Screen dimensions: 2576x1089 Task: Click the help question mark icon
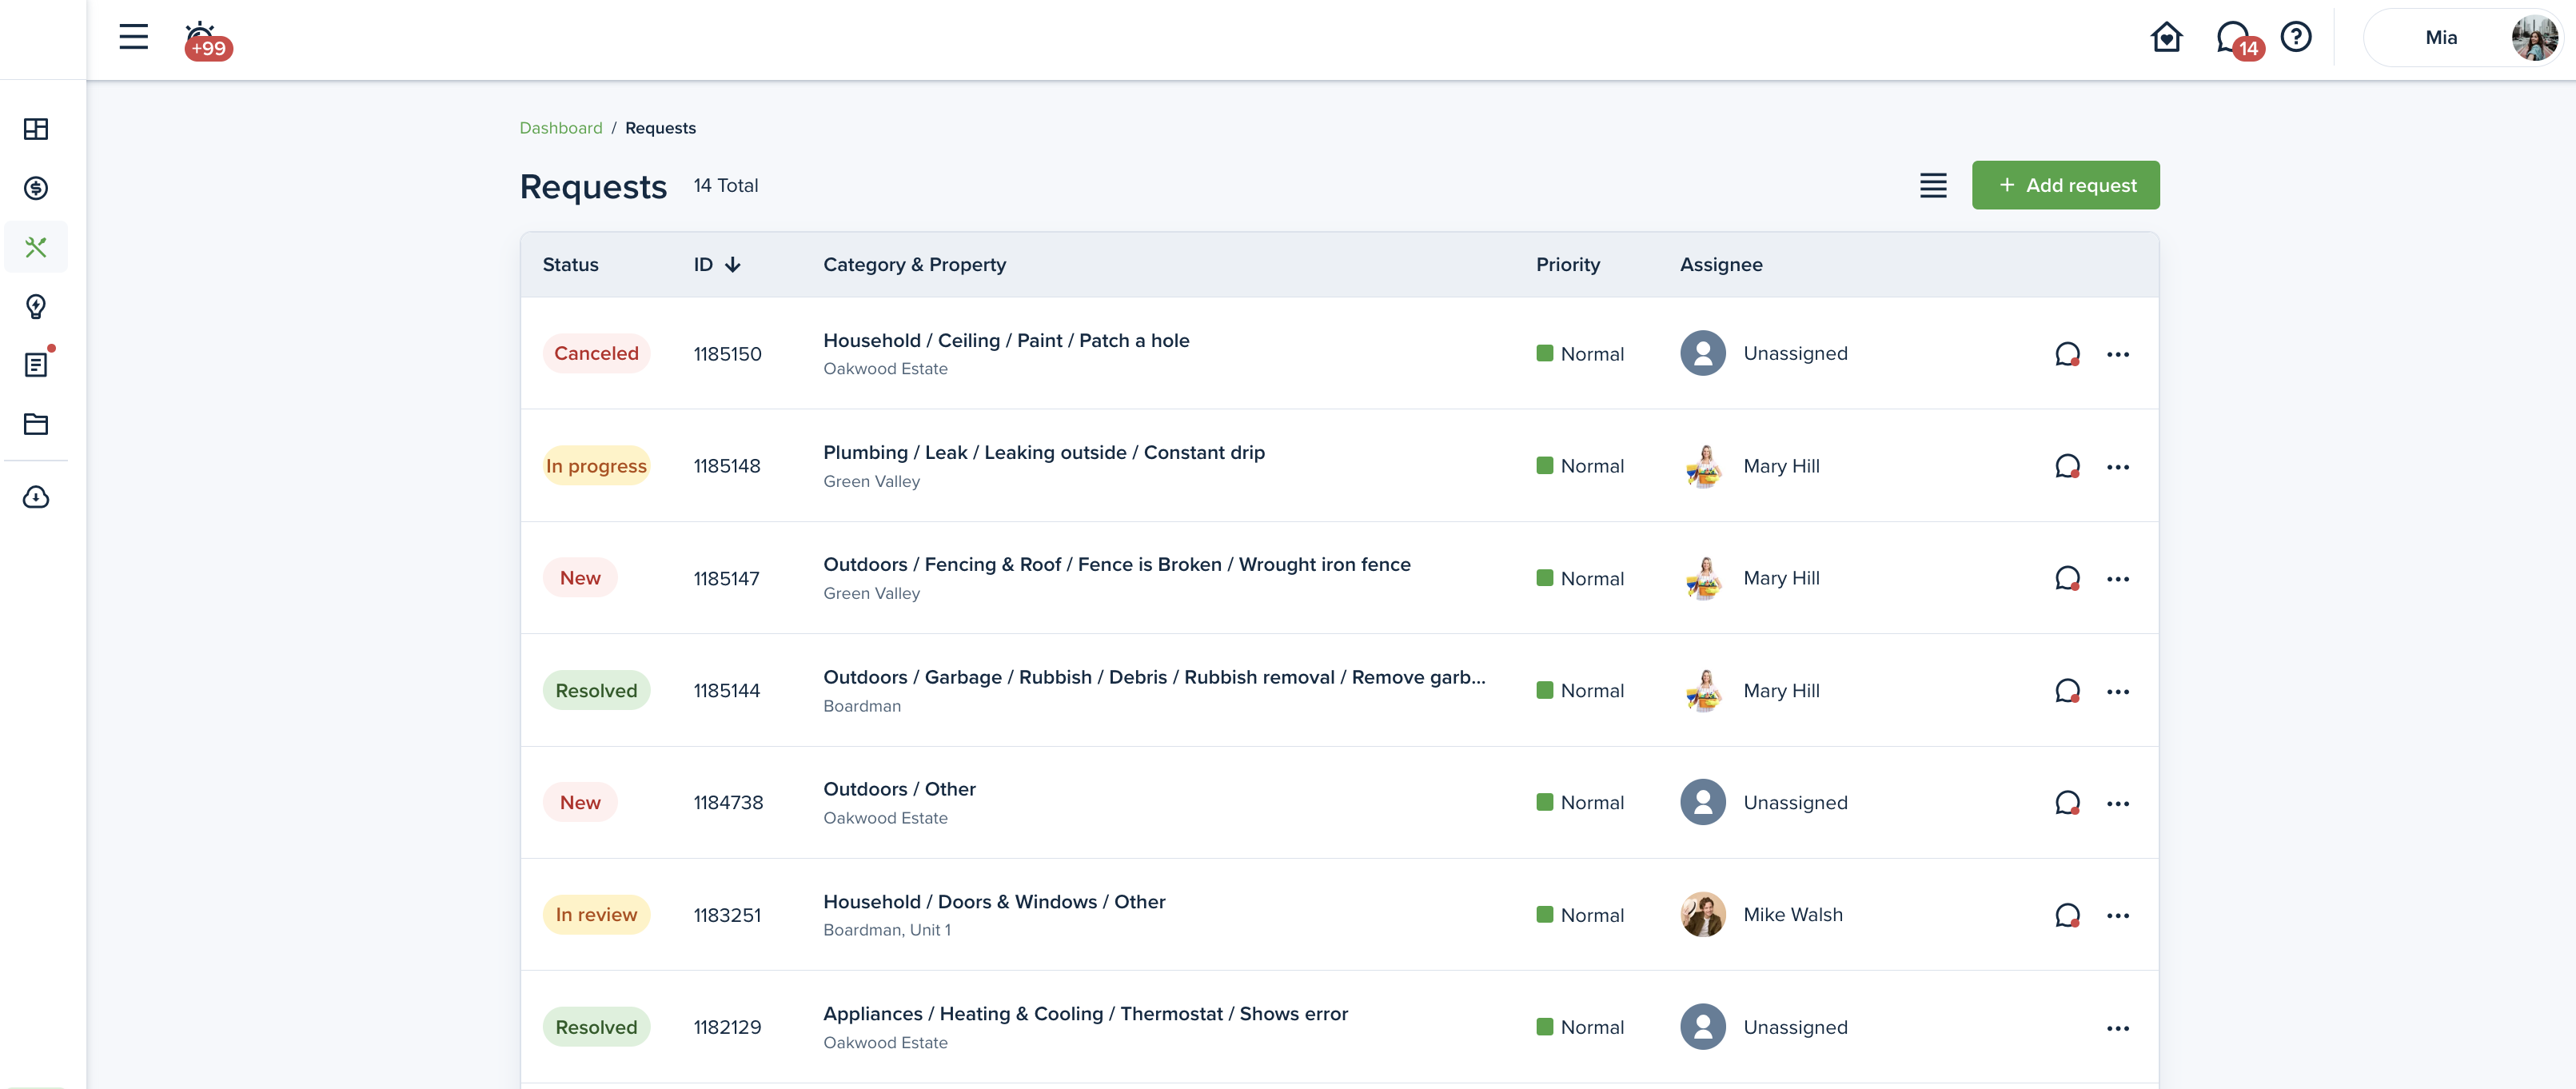2295,37
